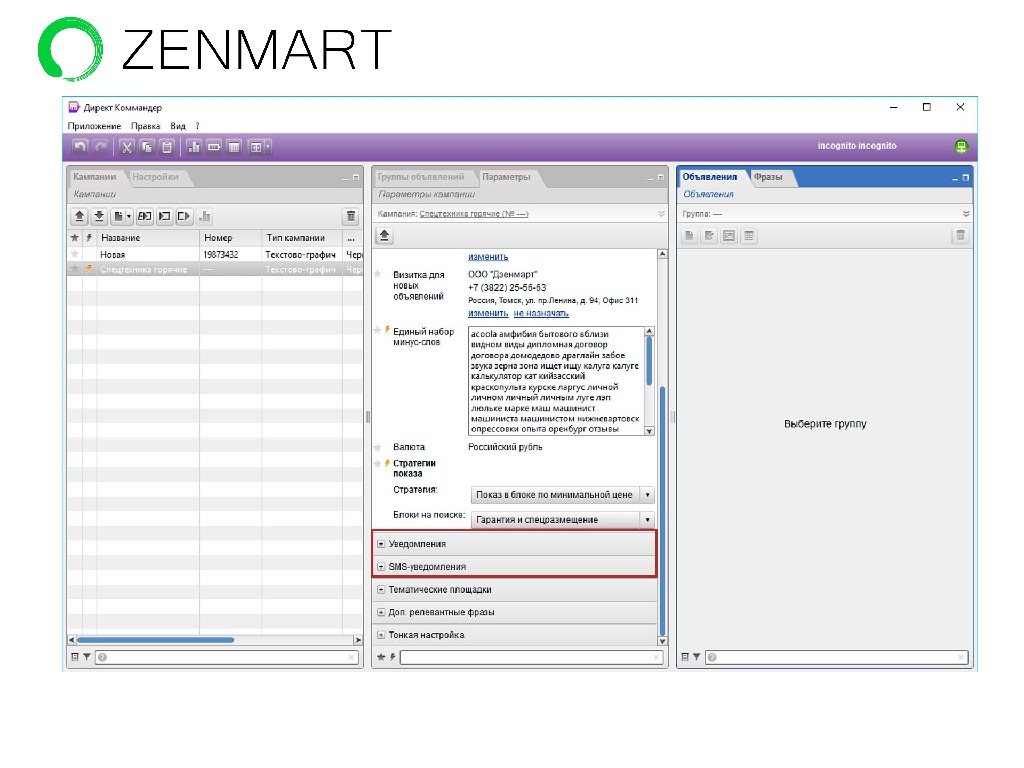This screenshot has height=768, width=1024.
Task: Click the green connection status icon
Action: coord(961,146)
